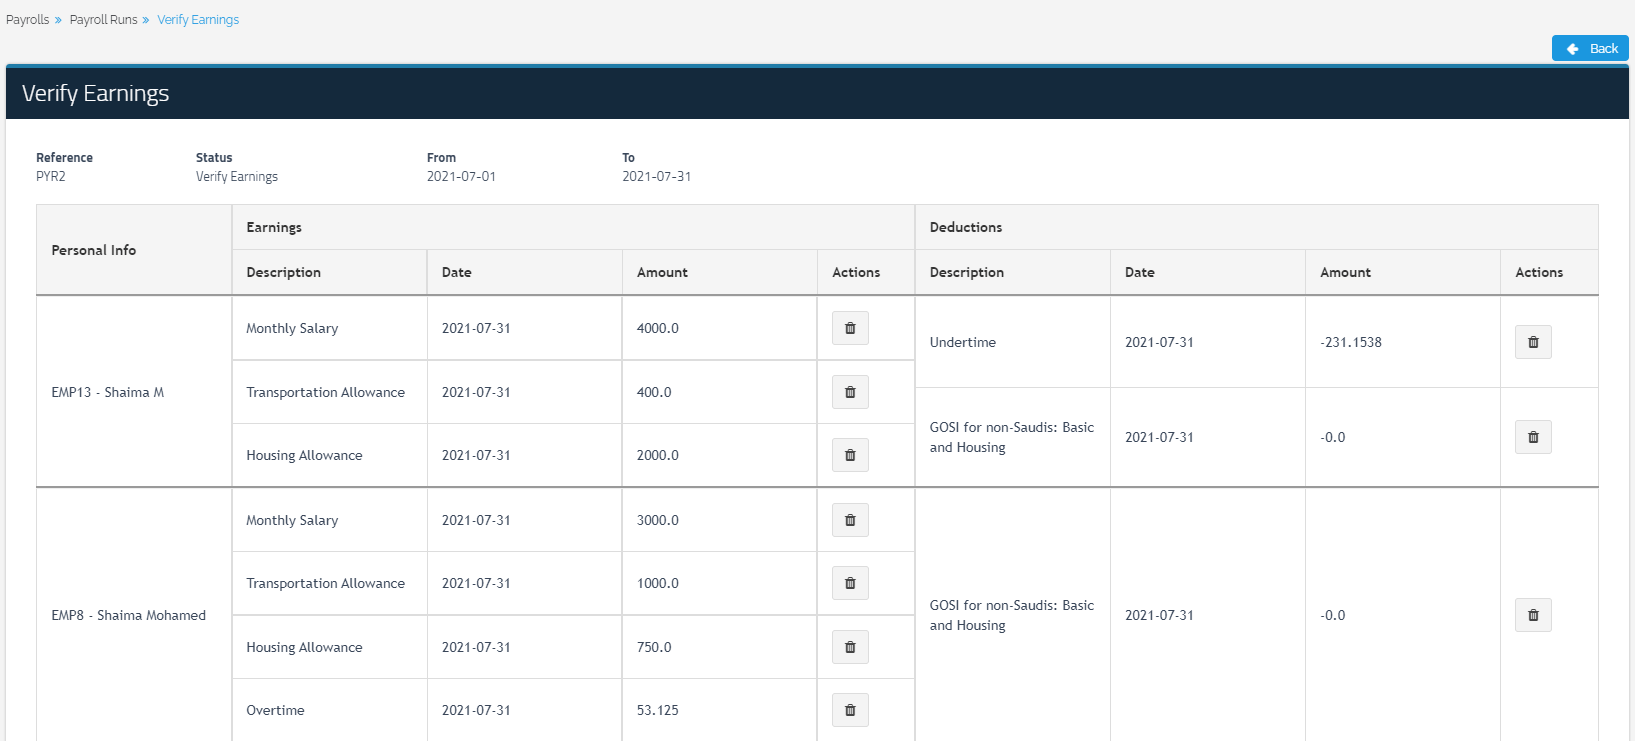Open the Payroll Runs breadcrumb link

tap(103, 20)
